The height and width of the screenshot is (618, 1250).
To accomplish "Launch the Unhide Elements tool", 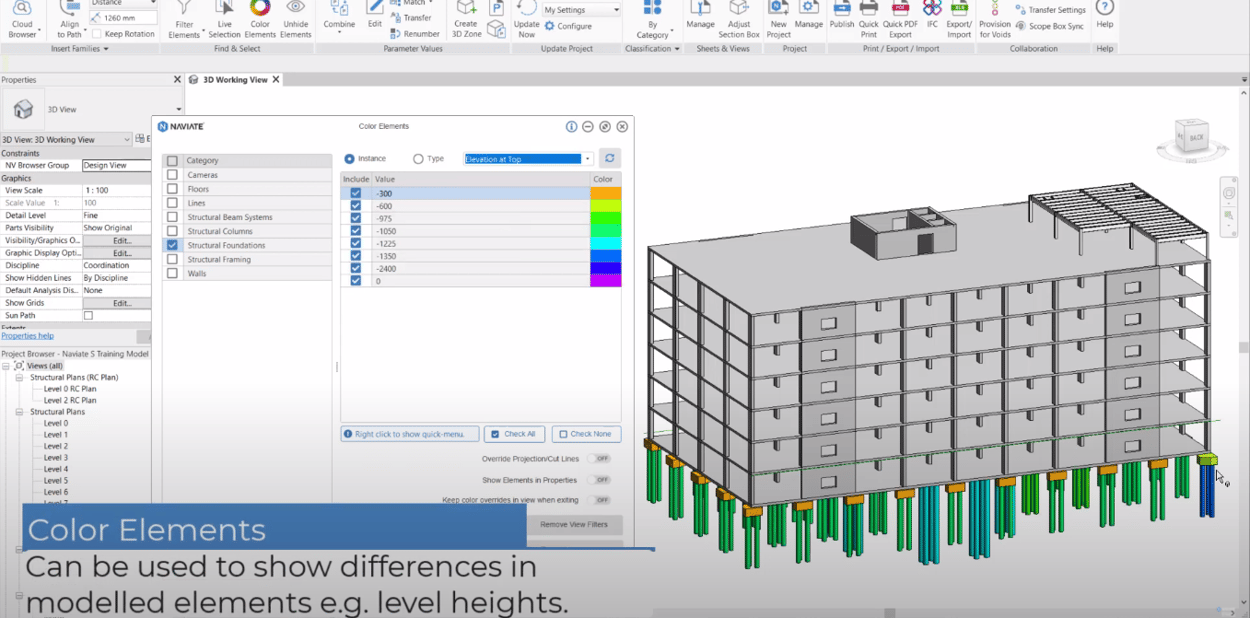I will tap(296, 20).
